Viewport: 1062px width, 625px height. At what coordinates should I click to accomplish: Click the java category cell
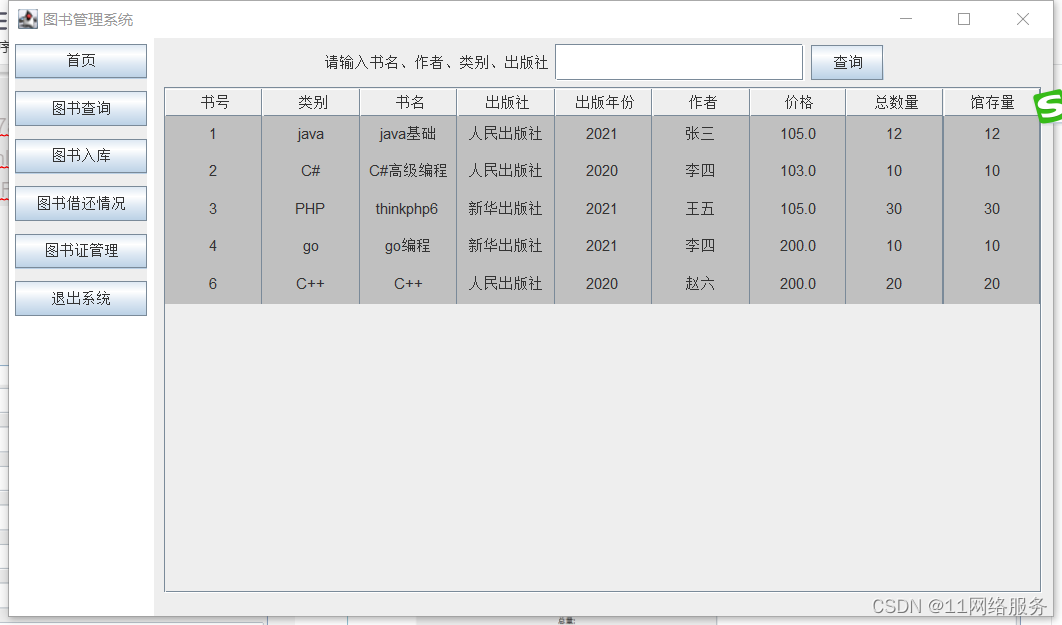[x=311, y=134]
